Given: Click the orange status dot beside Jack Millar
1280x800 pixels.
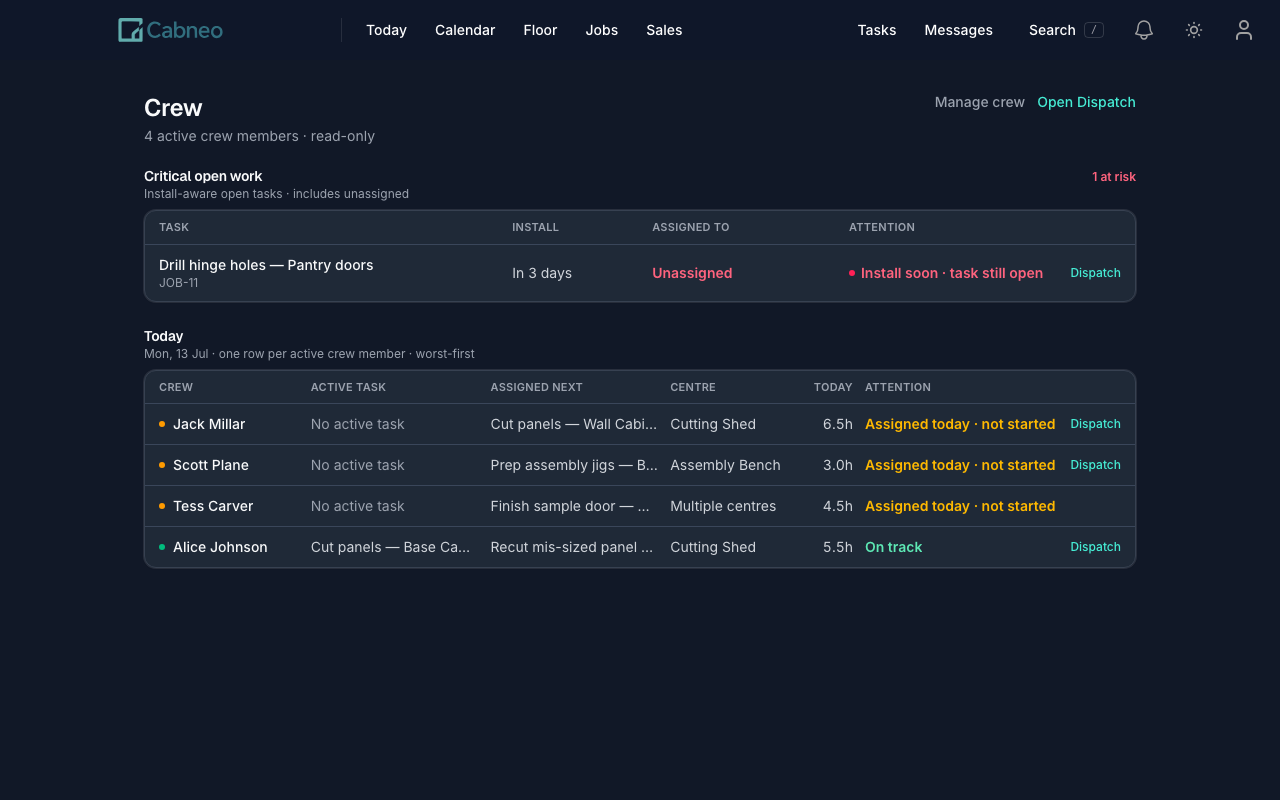Looking at the screenshot, I should (162, 424).
